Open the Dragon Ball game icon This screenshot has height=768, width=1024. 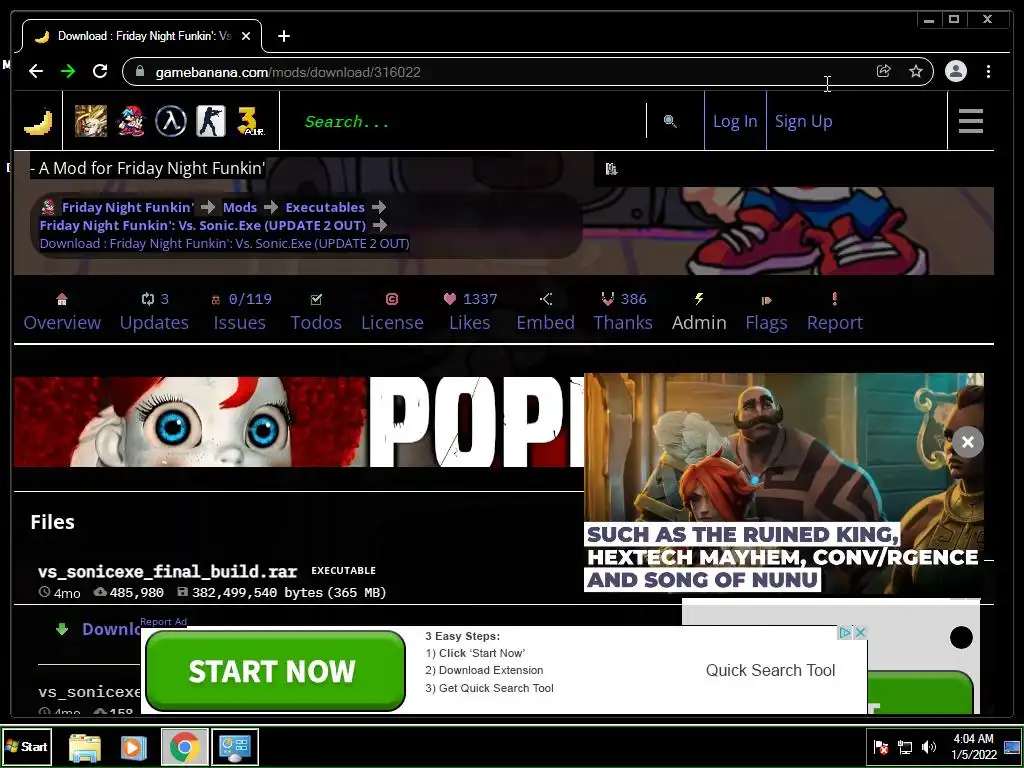(x=91, y=121)
